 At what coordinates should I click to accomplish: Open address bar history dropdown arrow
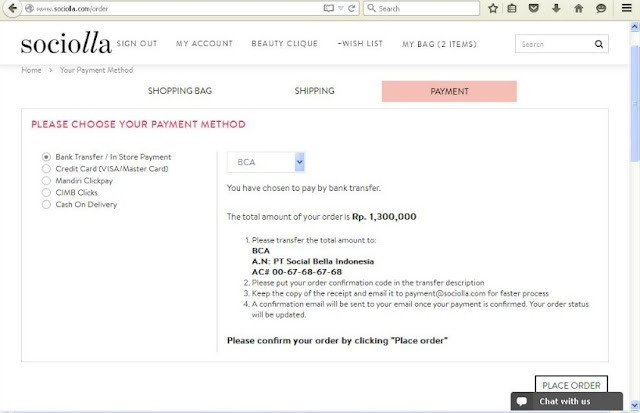click(341, 8)
